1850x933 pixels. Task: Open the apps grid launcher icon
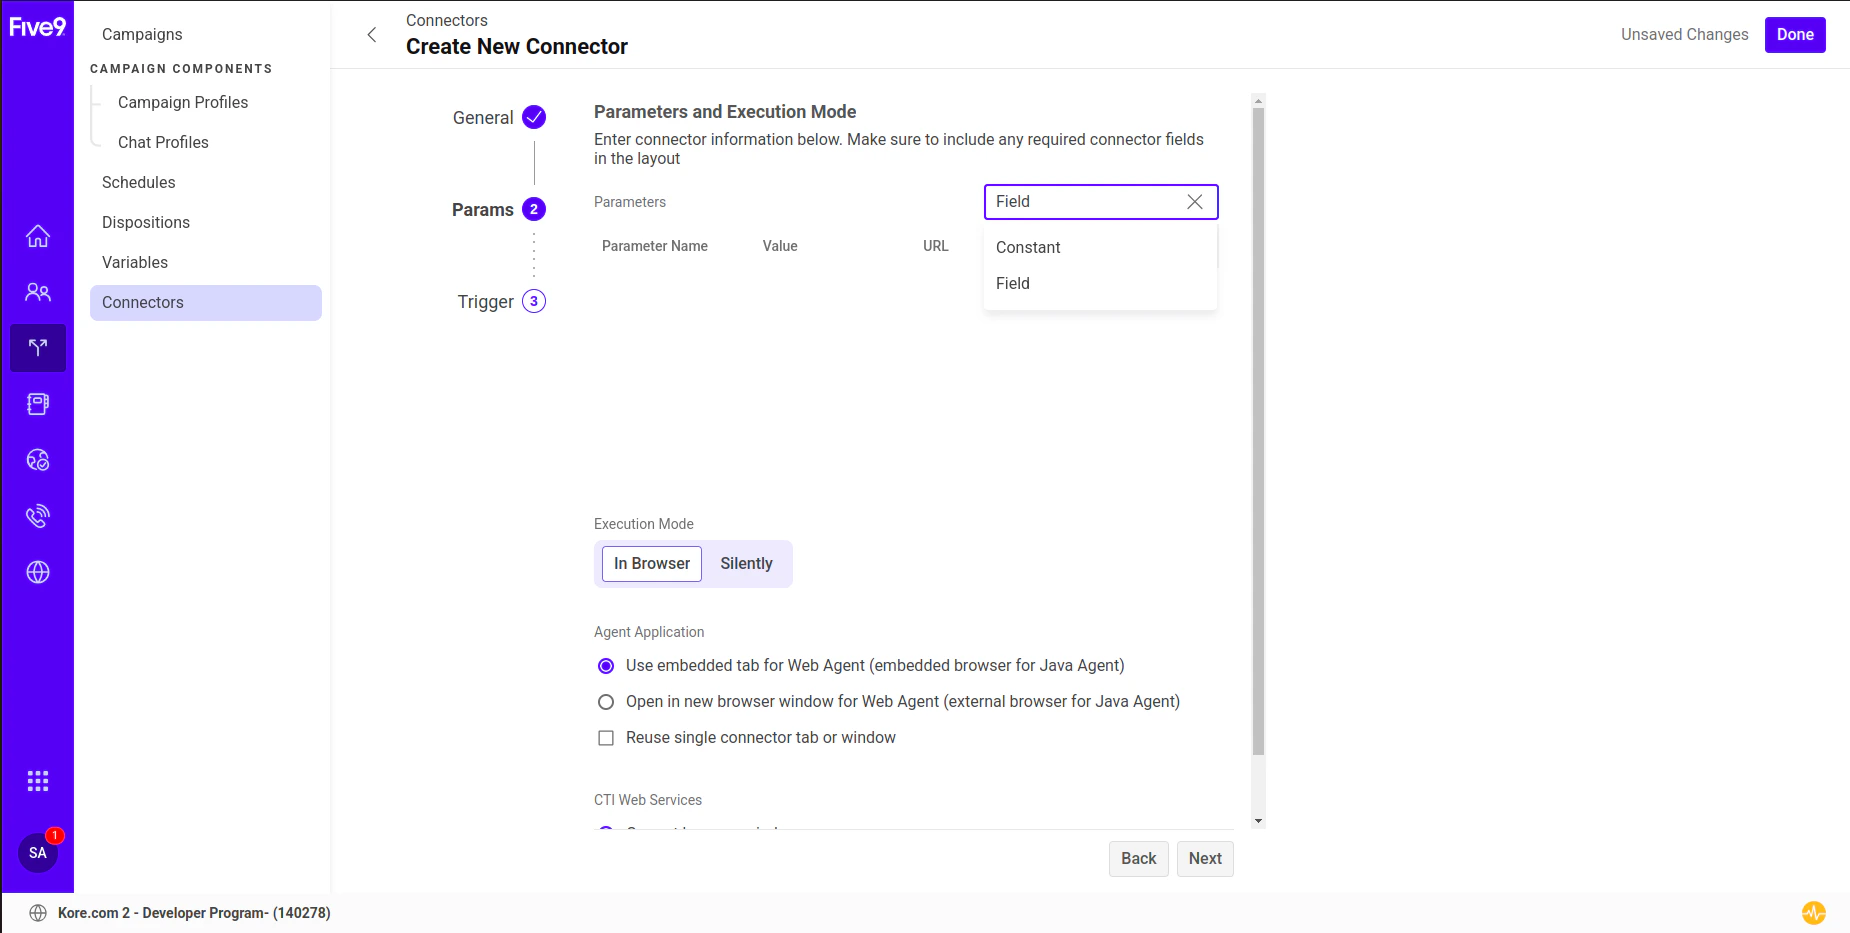(x=37, y=780)
